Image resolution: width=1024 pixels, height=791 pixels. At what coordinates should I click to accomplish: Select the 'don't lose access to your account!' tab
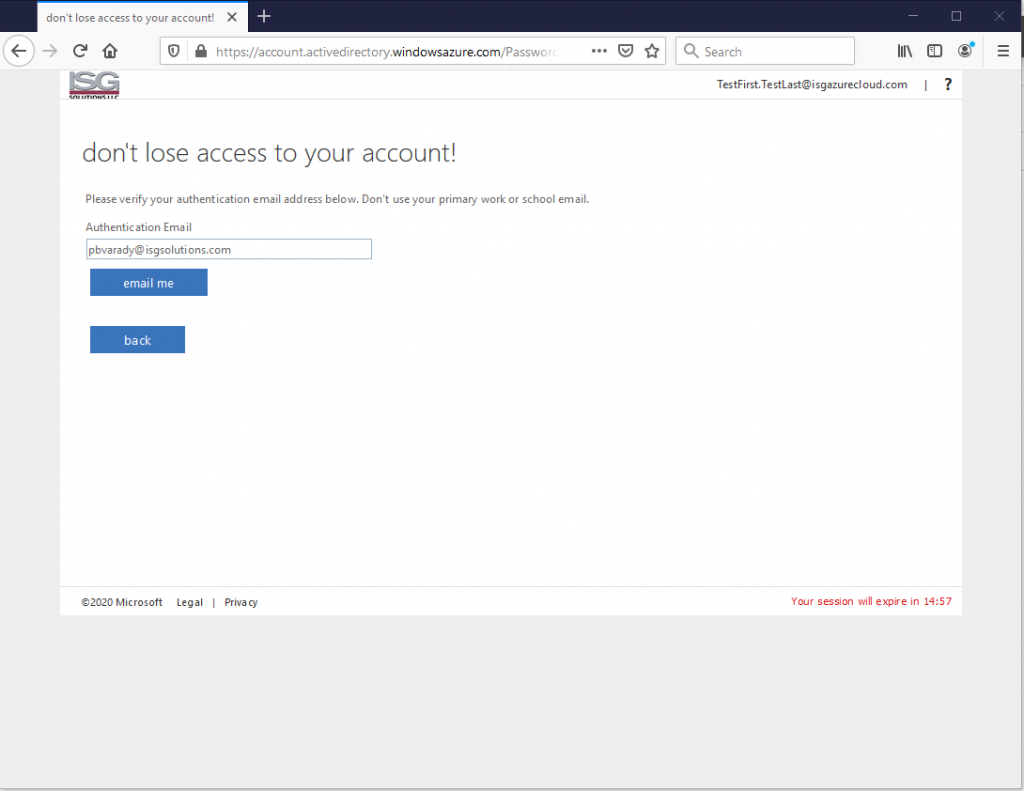pos(142,17)
